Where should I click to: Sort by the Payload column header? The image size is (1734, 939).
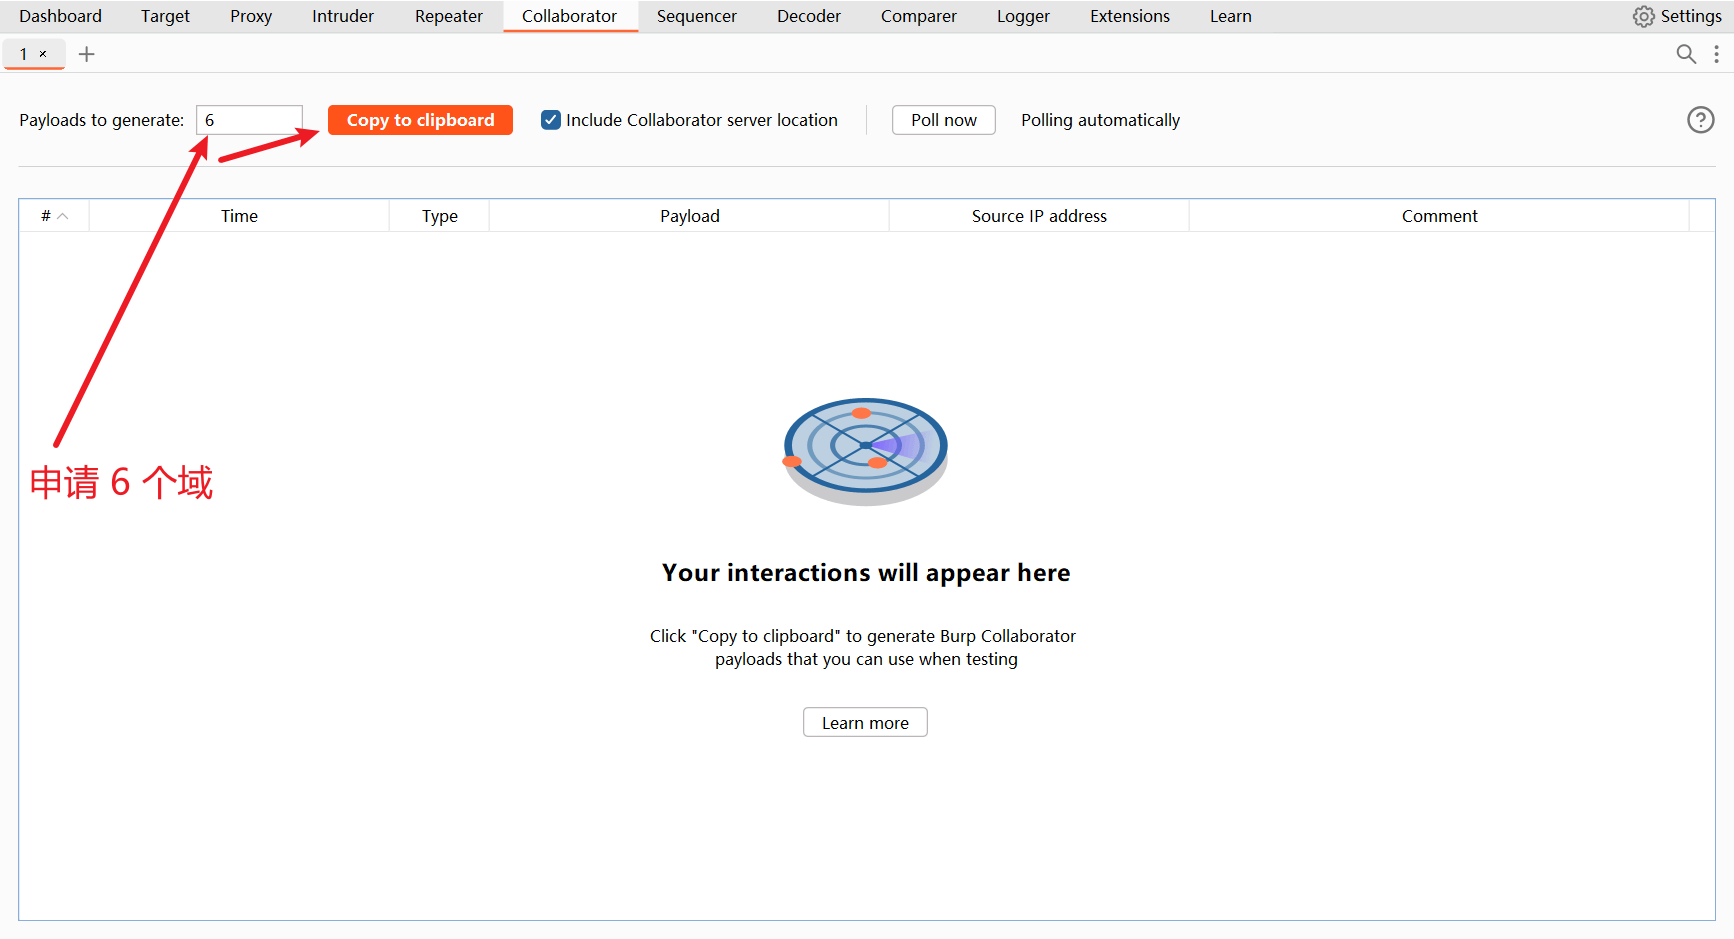pos(689,216)
